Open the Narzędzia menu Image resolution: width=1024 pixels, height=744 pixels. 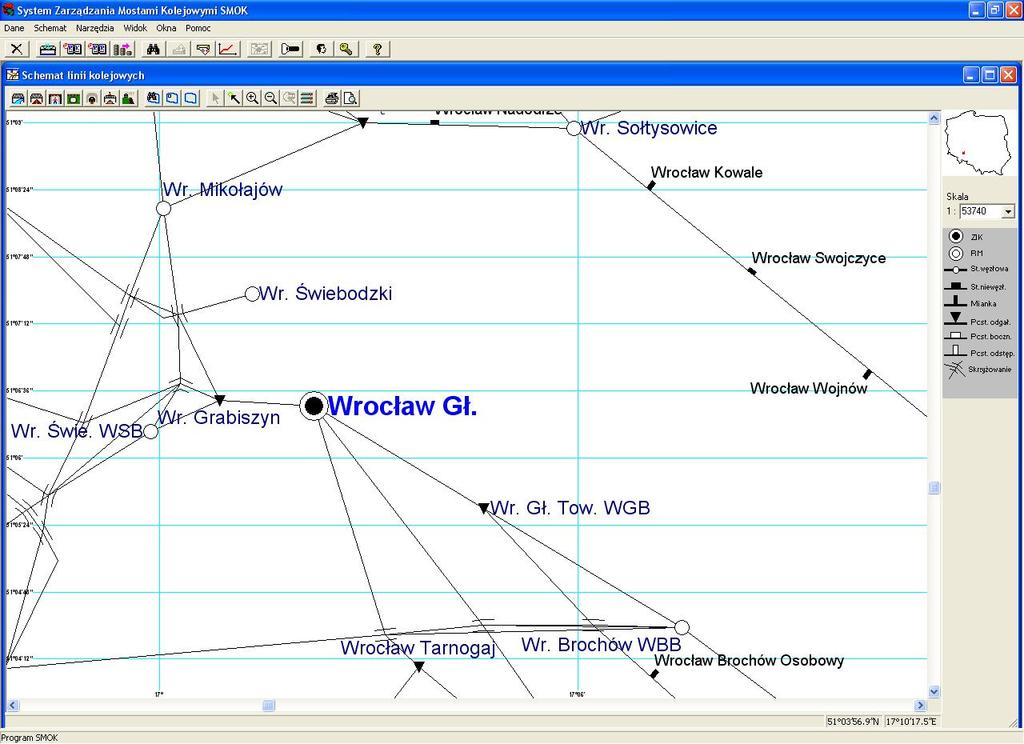[x=95, y=28]
